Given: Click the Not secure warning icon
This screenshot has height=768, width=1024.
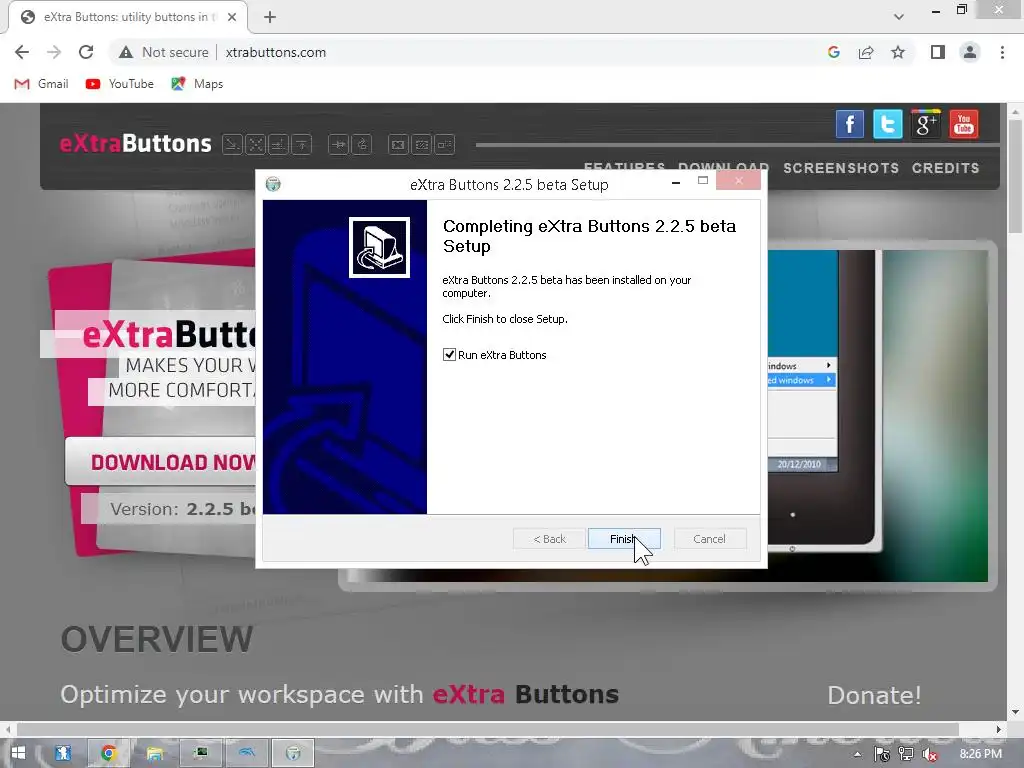Looking at the screenshot, I should point(126,52).
